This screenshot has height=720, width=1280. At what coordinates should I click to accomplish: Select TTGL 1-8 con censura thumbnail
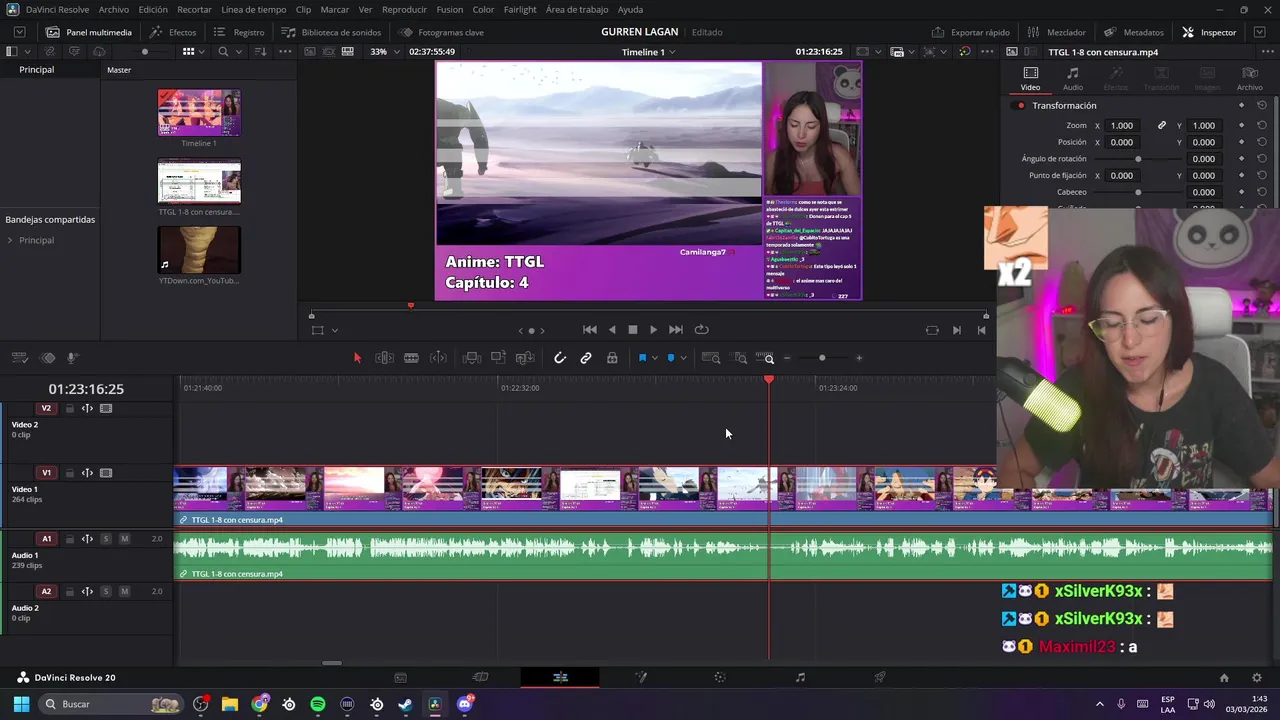click(x=199, y=182)
